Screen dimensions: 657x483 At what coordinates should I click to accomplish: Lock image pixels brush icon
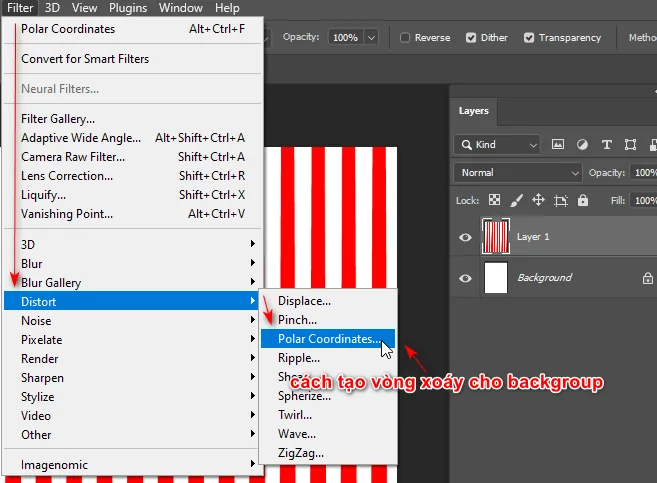516,200
